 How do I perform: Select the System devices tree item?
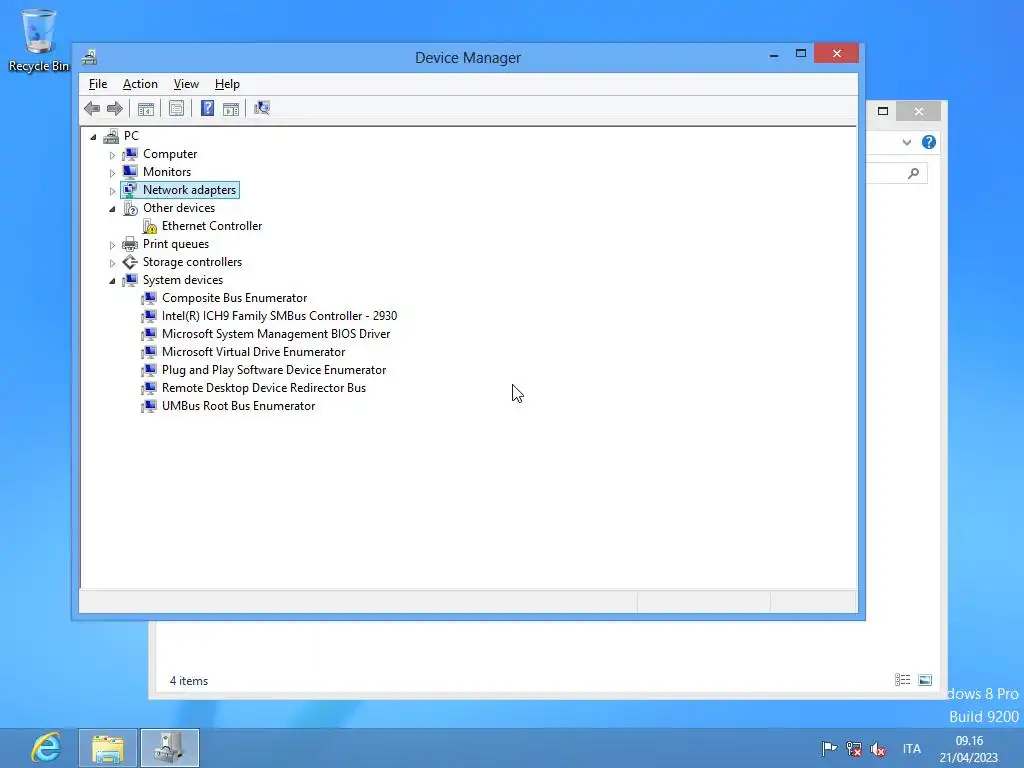click(x=183, y=280)
